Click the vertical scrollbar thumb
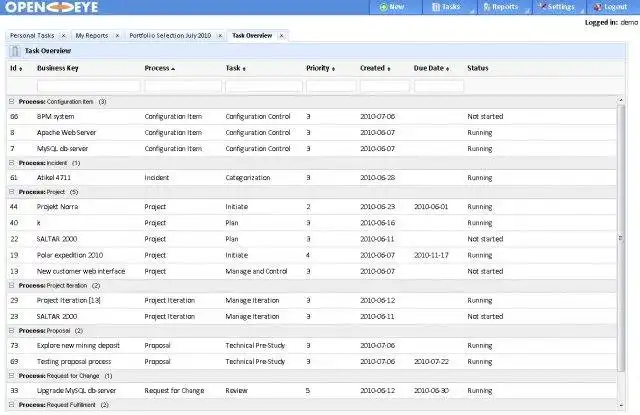 621,238
